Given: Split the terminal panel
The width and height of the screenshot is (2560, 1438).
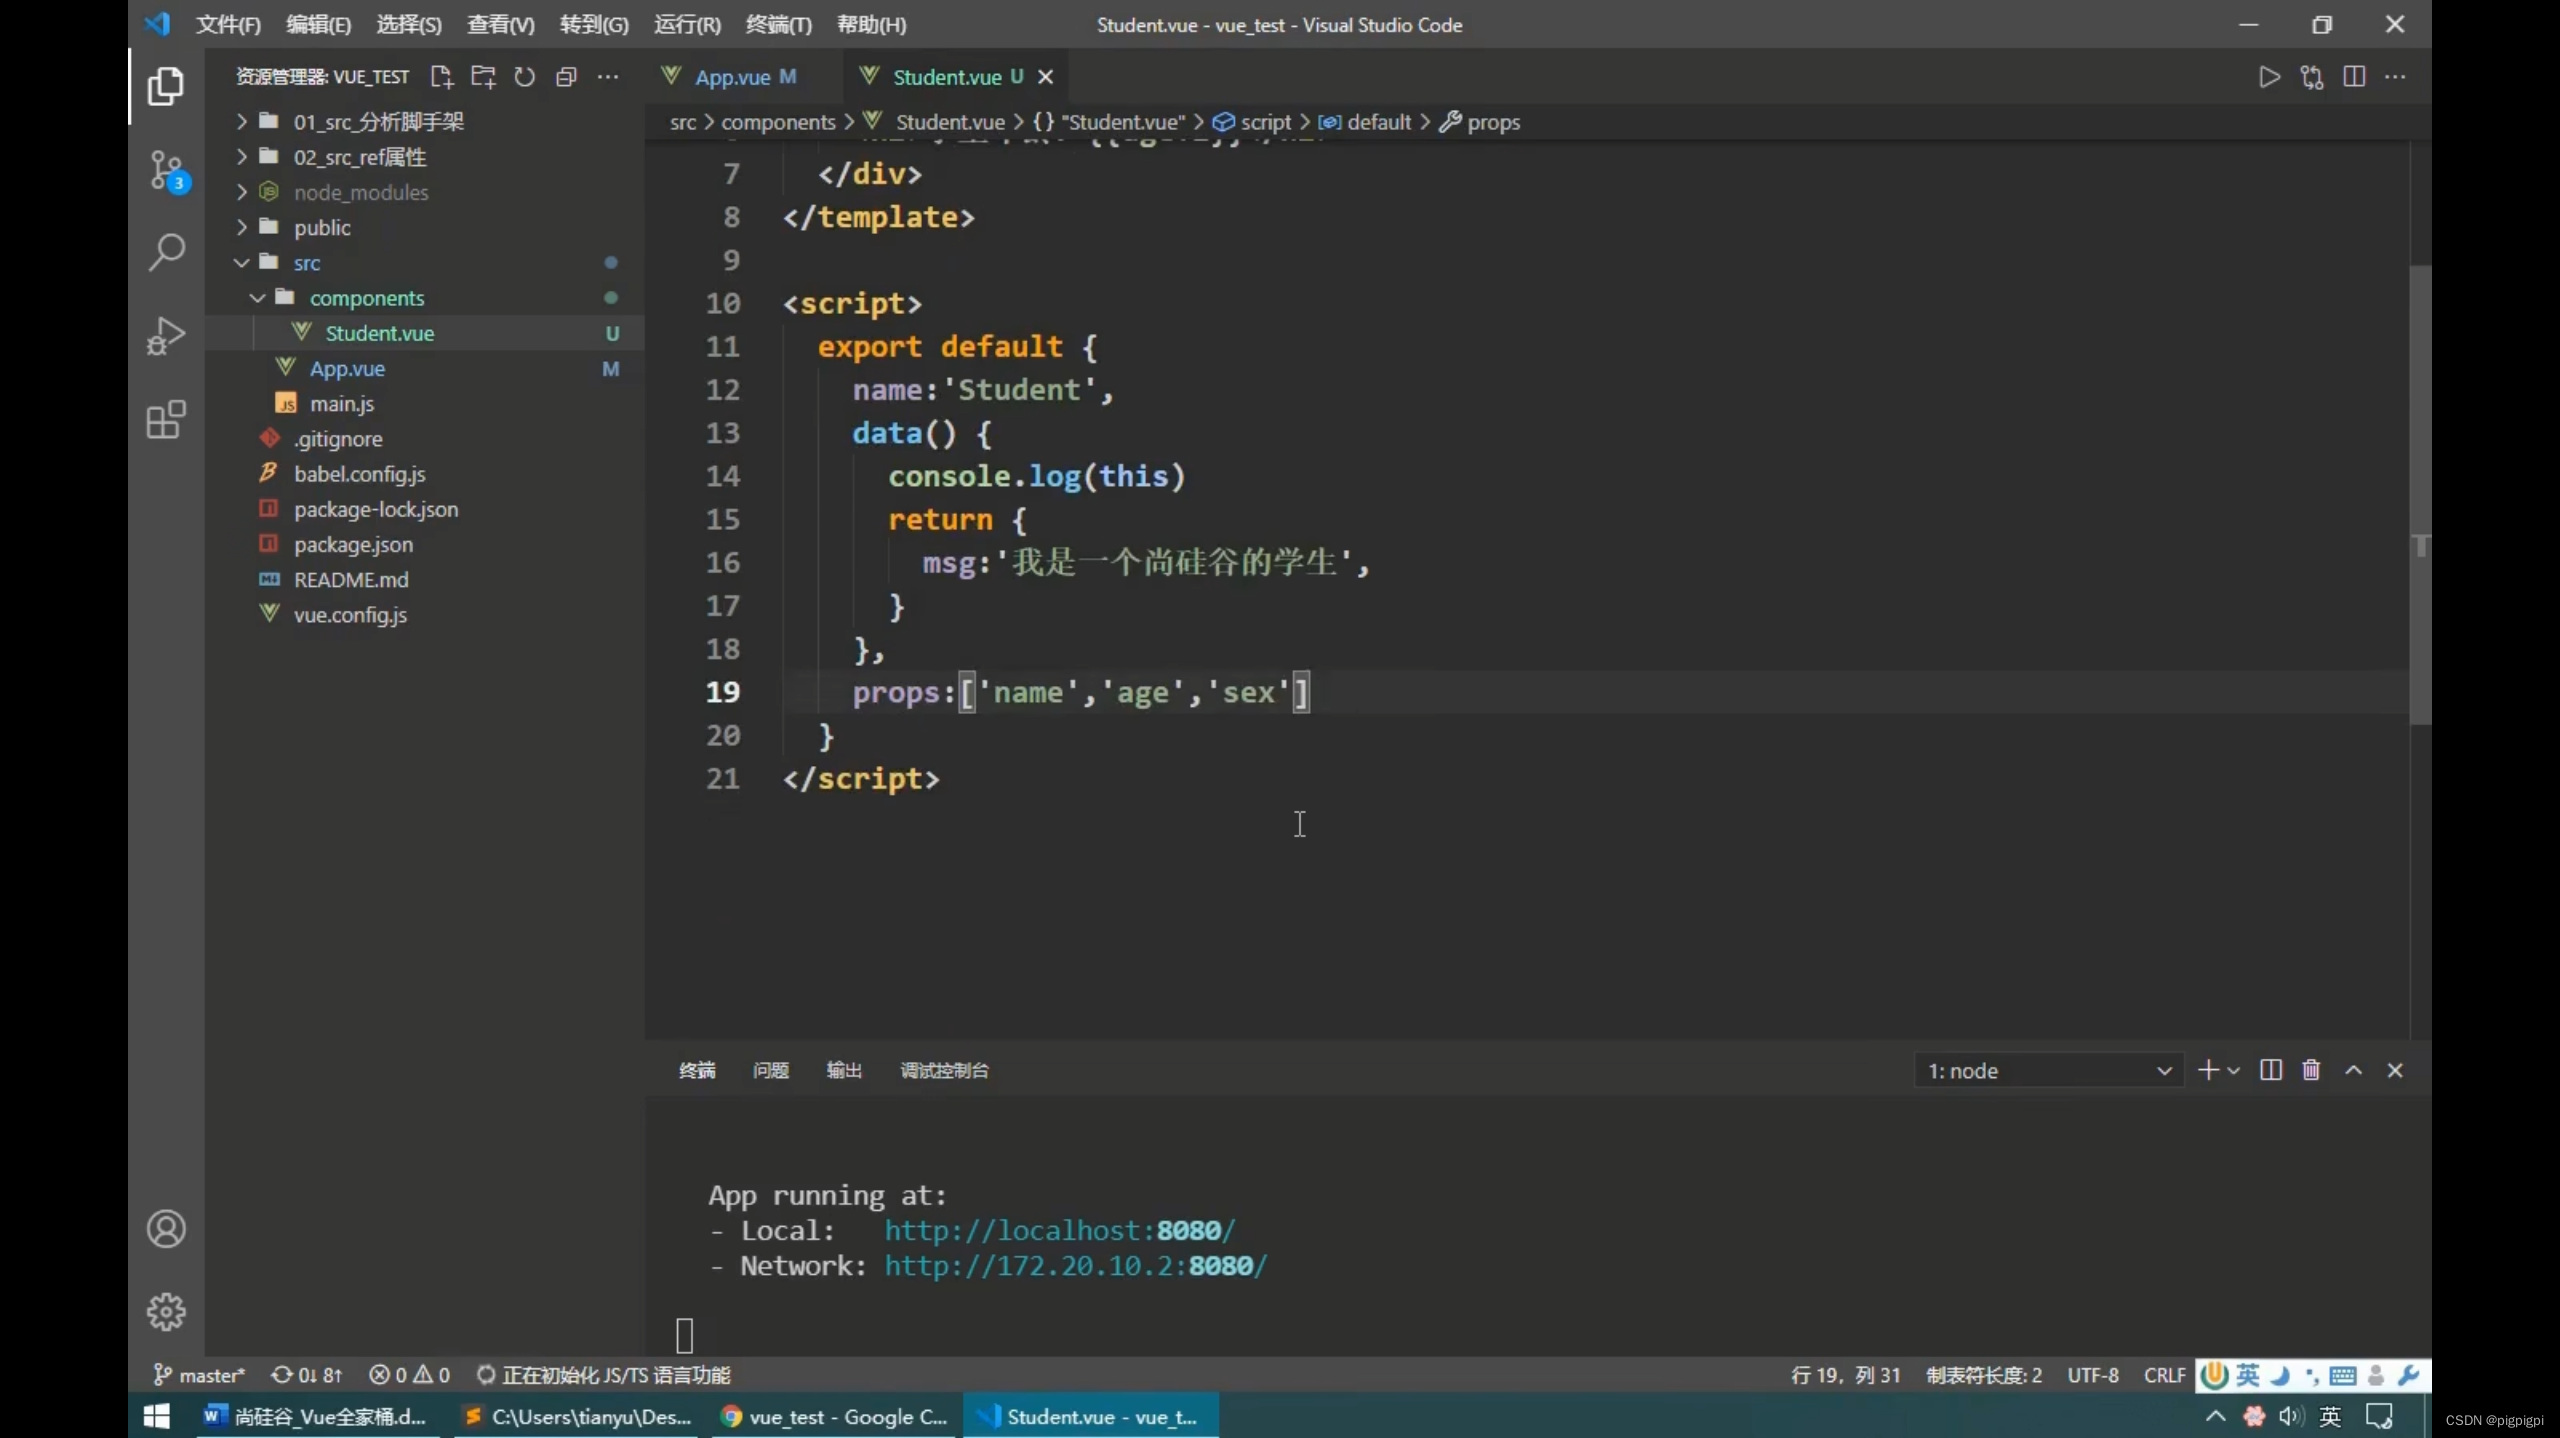Looking at the screenshot, I should coord(2271,1070).
